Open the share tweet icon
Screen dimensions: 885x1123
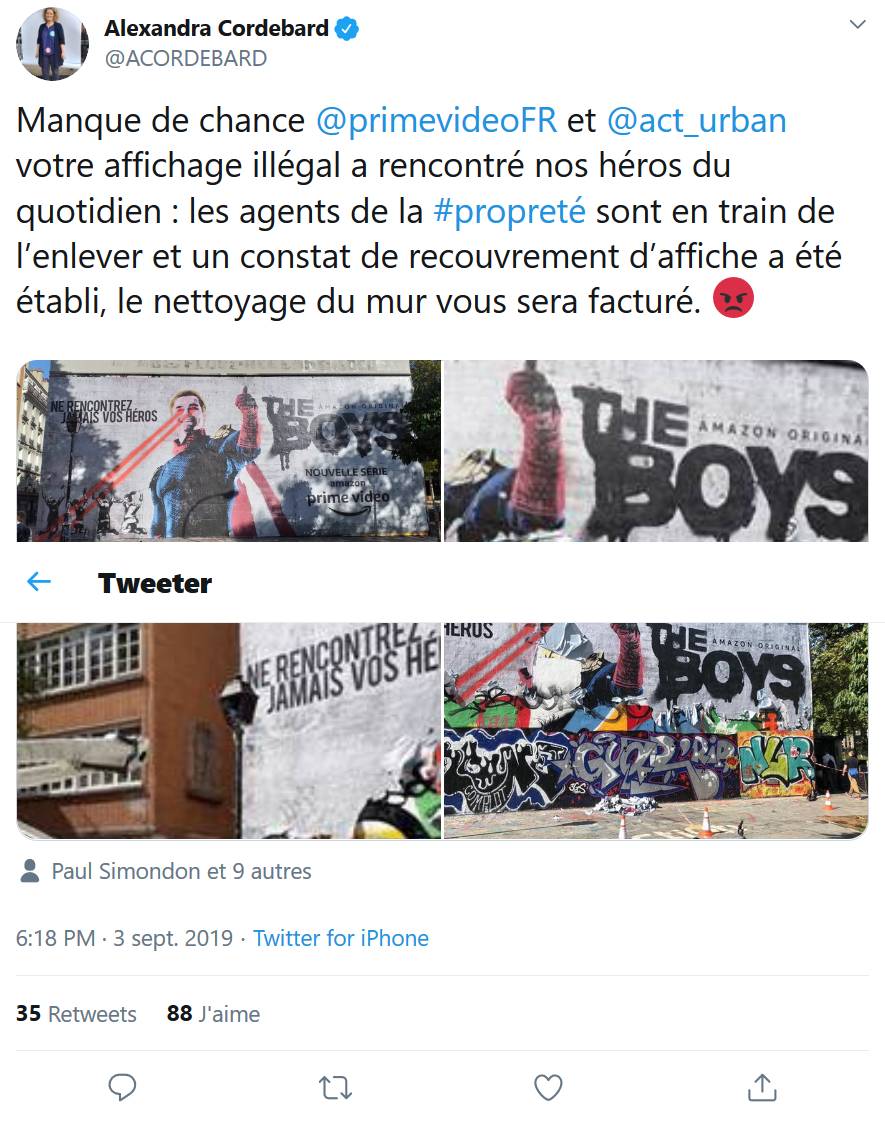pyautogui.click(x=762, y=1087)
